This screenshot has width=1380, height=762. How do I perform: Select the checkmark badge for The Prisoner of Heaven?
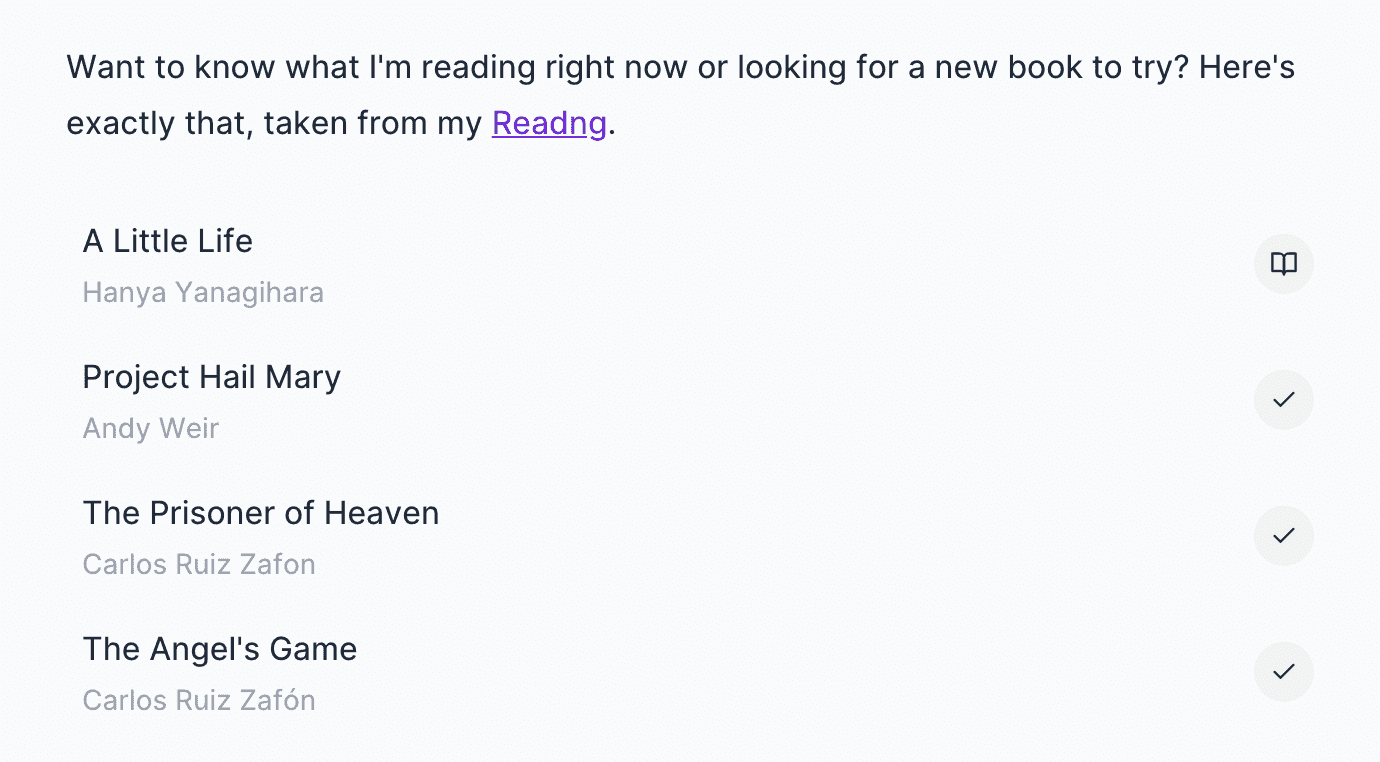click(x=1283, y=536)
